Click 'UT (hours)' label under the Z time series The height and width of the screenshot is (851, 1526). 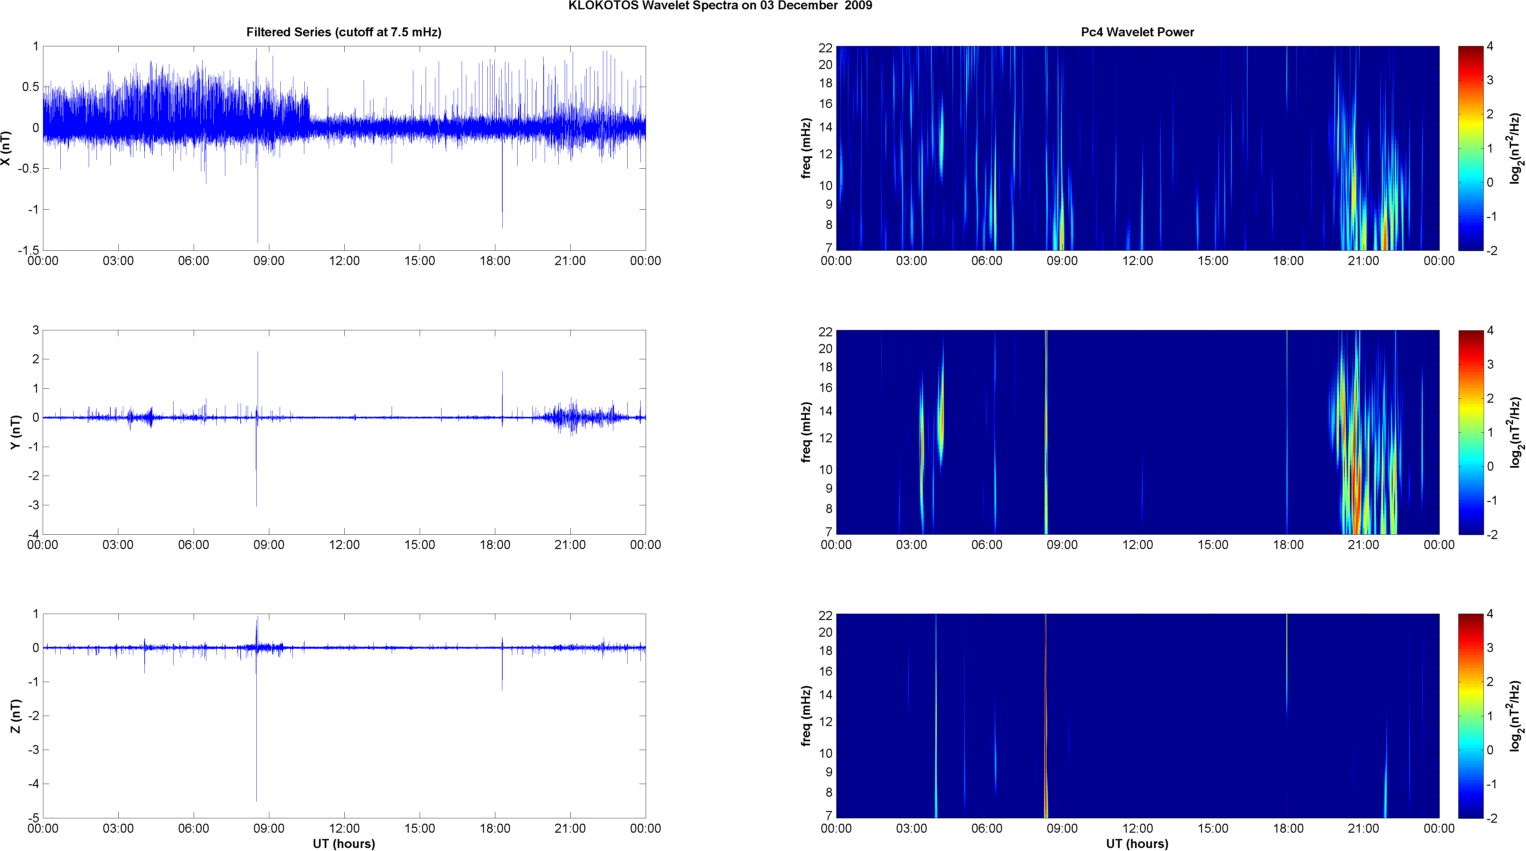point(344,843)
